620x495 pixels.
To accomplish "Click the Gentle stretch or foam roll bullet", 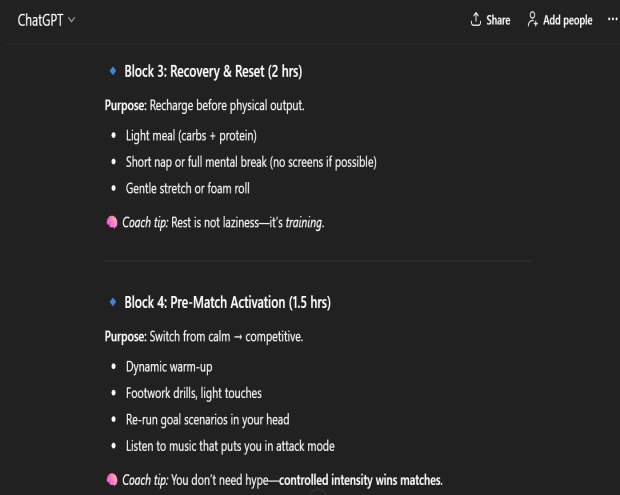I will 187,188.
